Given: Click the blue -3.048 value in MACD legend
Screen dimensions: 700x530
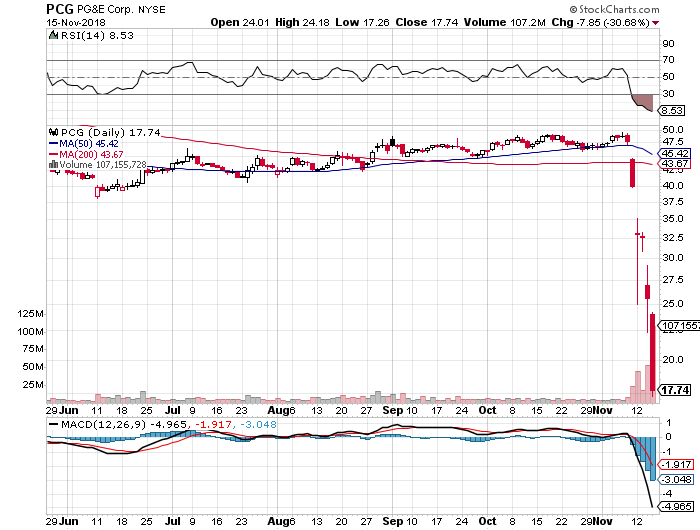Looking at the screenshot, I should (258, 425).
